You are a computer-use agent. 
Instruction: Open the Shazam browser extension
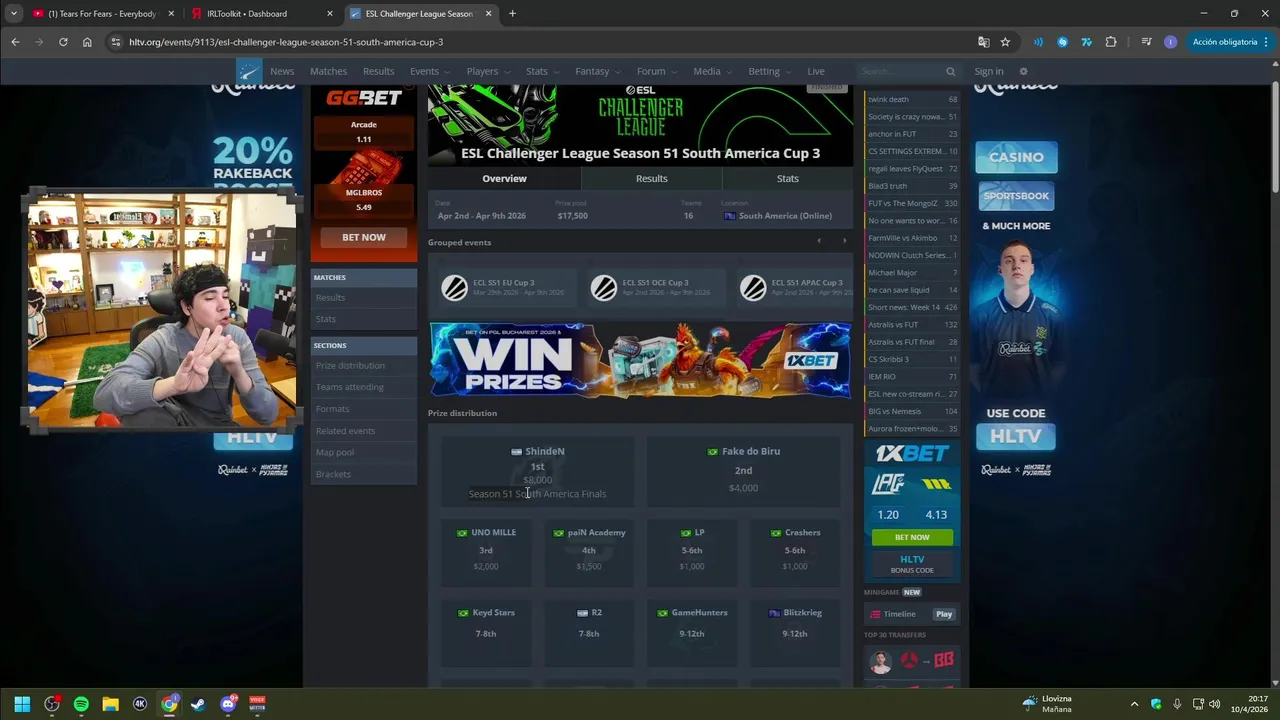1062,42
